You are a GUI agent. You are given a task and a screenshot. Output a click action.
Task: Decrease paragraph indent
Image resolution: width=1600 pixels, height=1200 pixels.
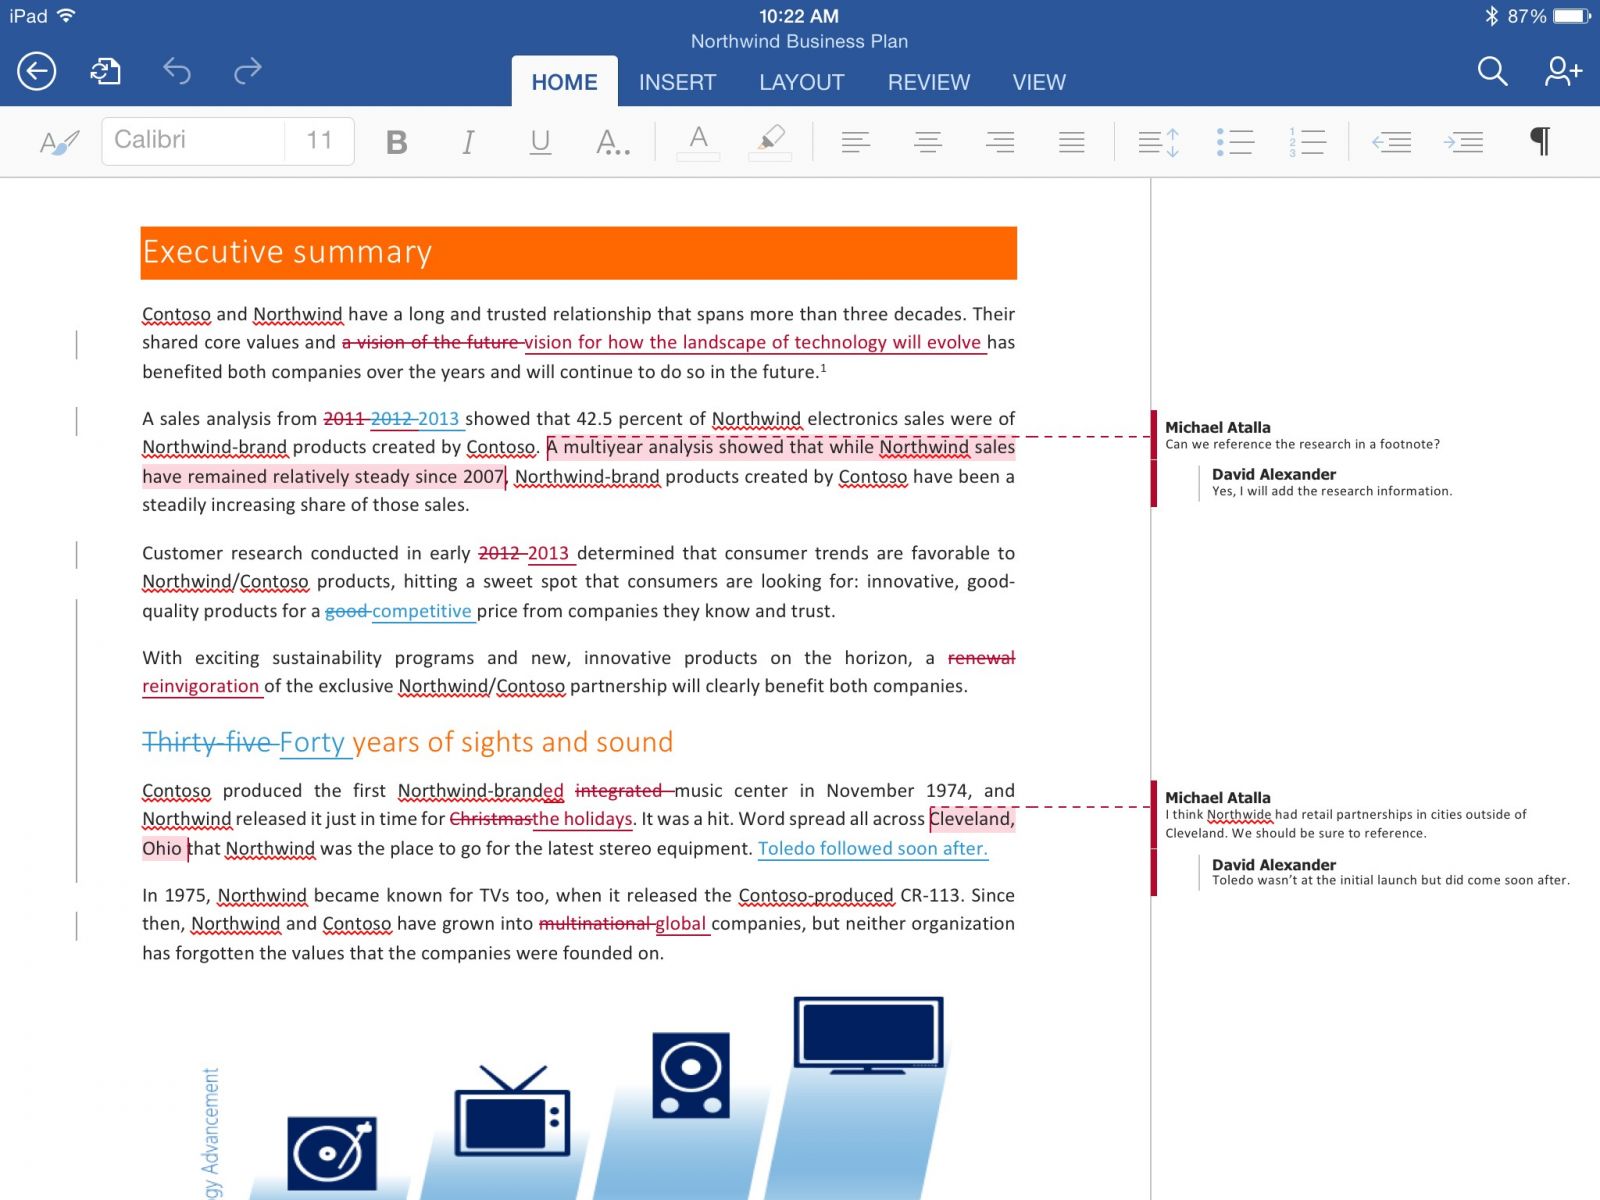coord(1392,142)
